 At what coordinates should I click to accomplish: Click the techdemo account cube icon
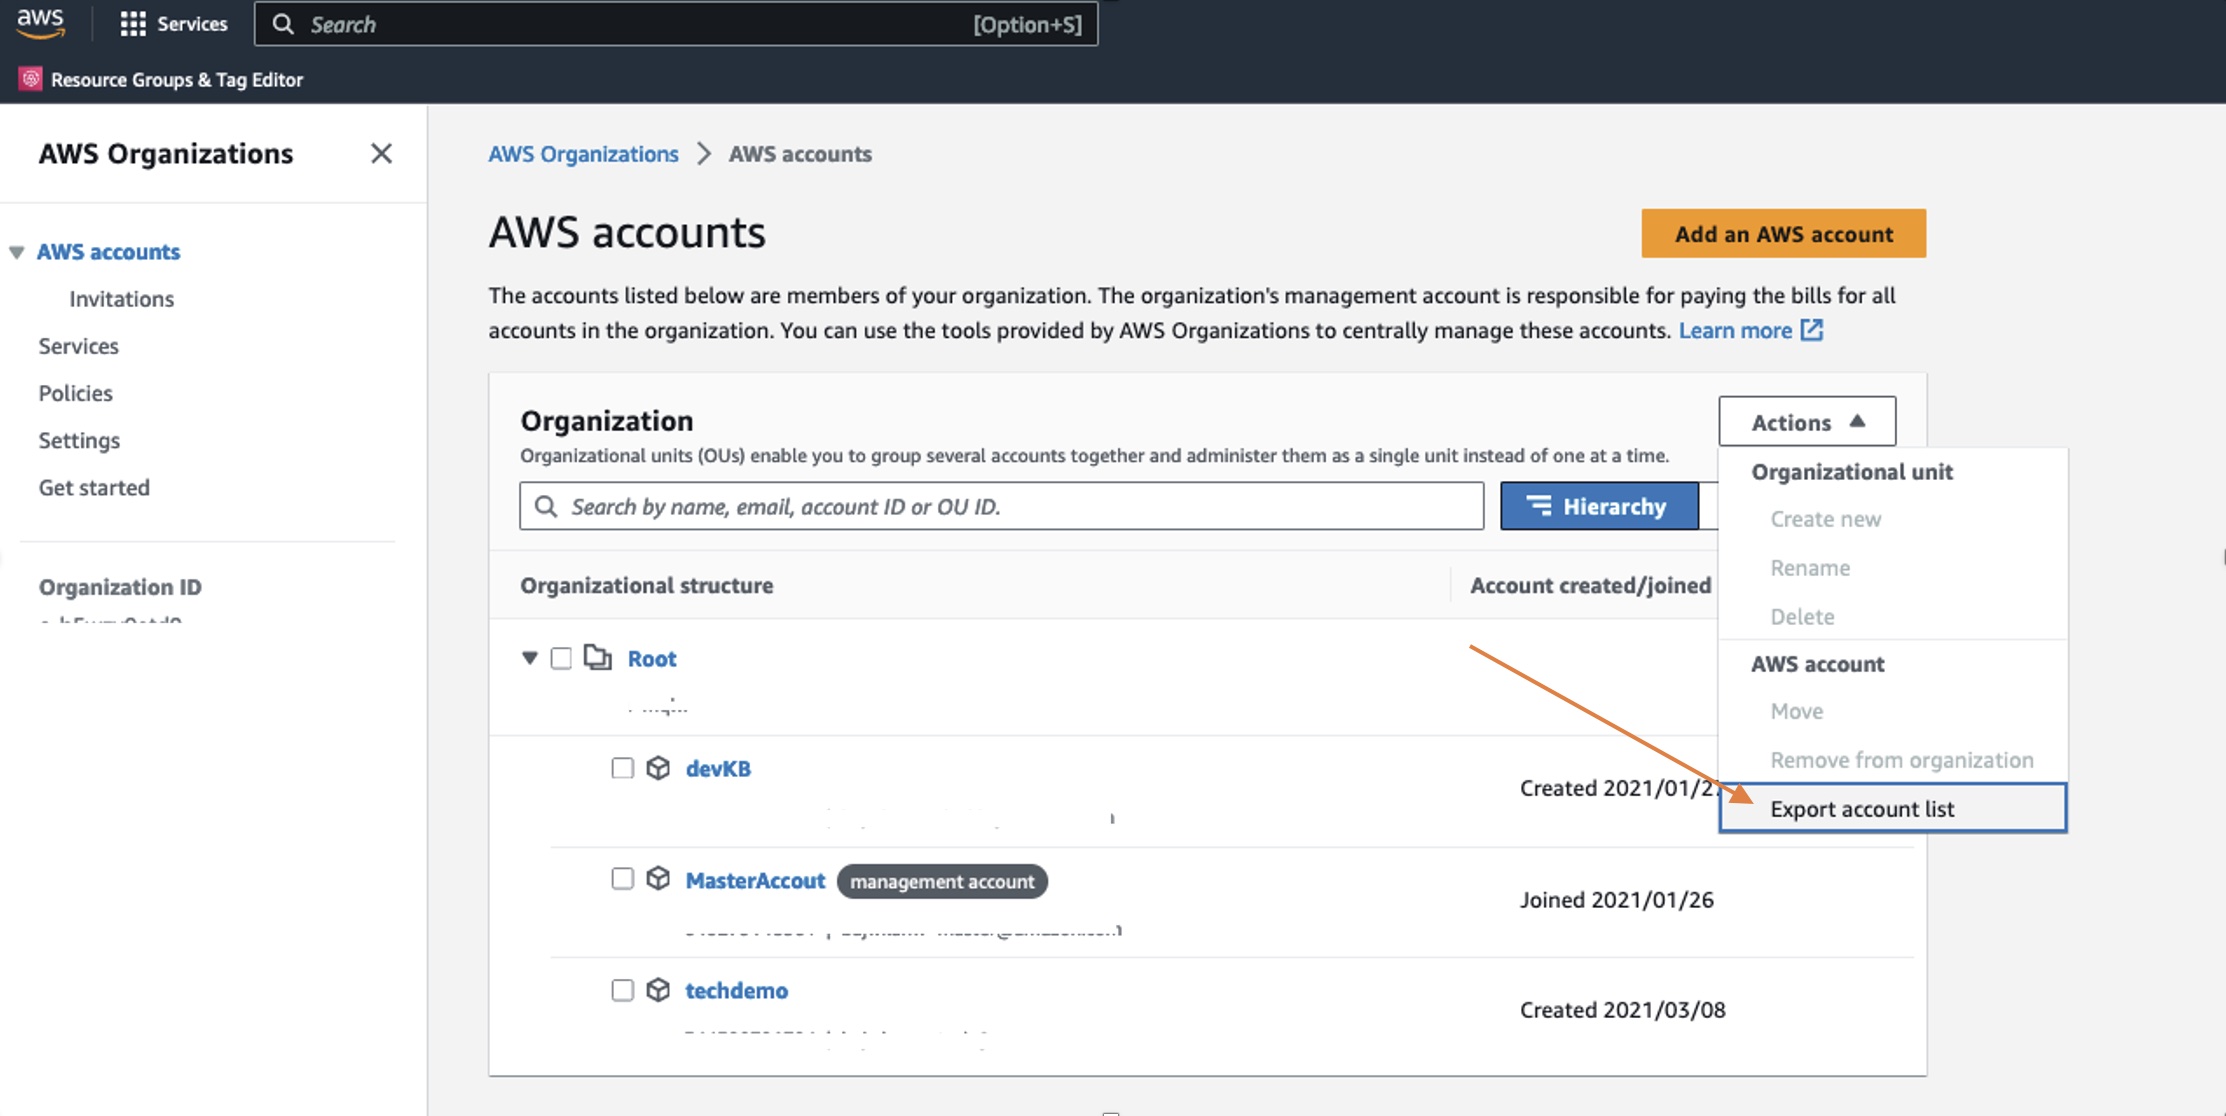[658, 990]
